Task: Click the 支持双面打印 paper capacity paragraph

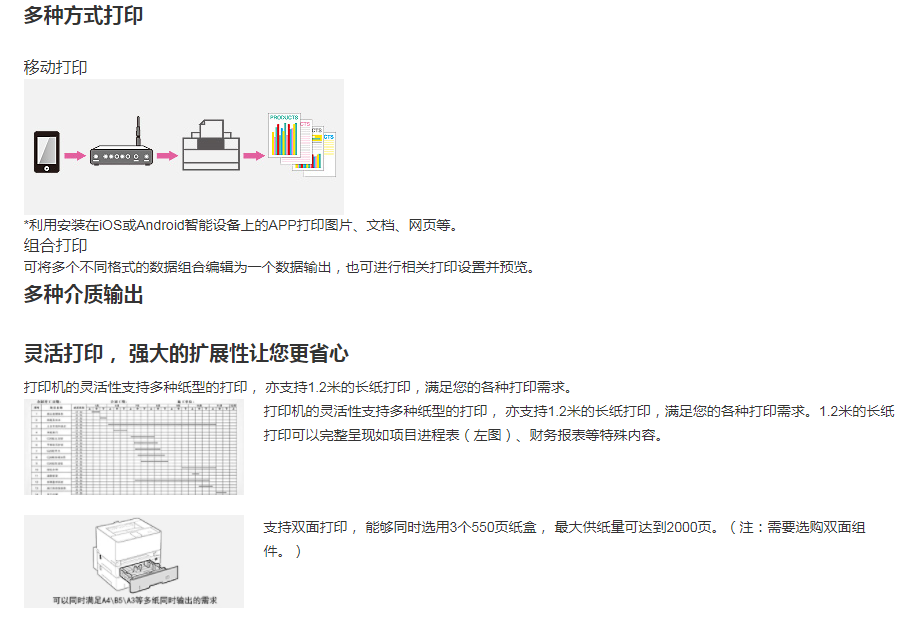Action: [565, 538]
